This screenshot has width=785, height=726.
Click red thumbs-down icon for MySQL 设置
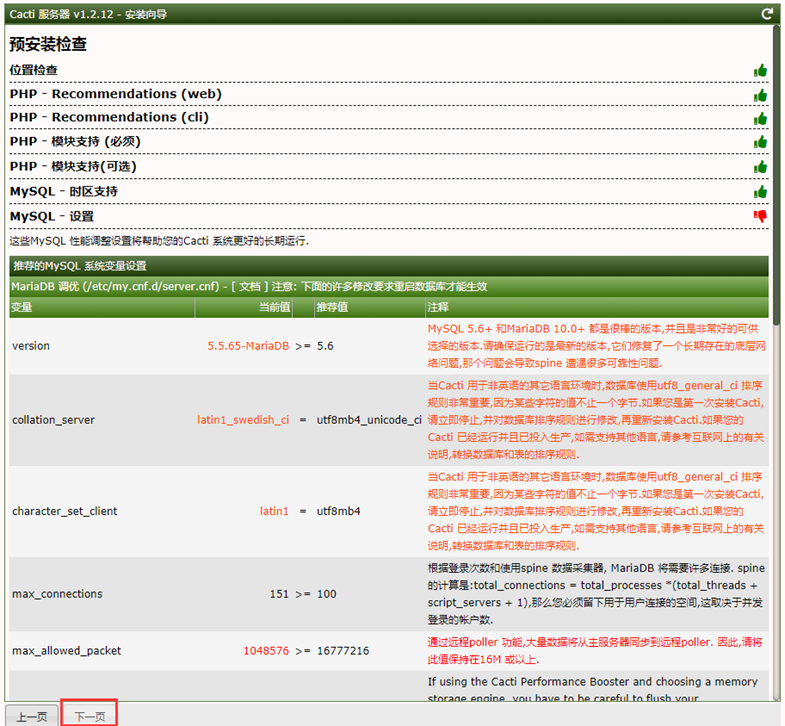tap(760, 216)
